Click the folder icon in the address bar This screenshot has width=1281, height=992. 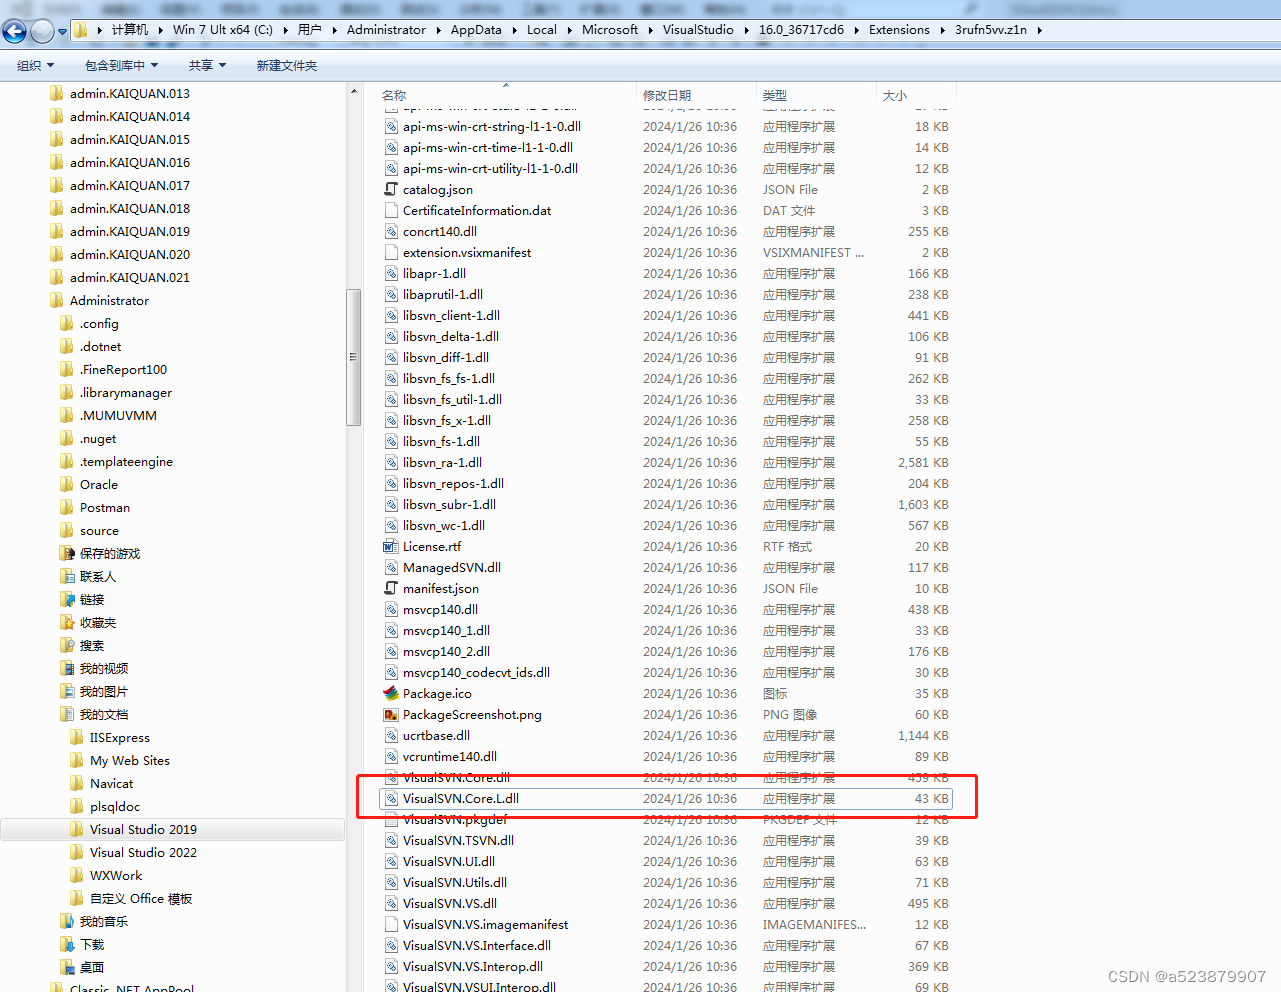pyautogui.click(x=79, y=29)
